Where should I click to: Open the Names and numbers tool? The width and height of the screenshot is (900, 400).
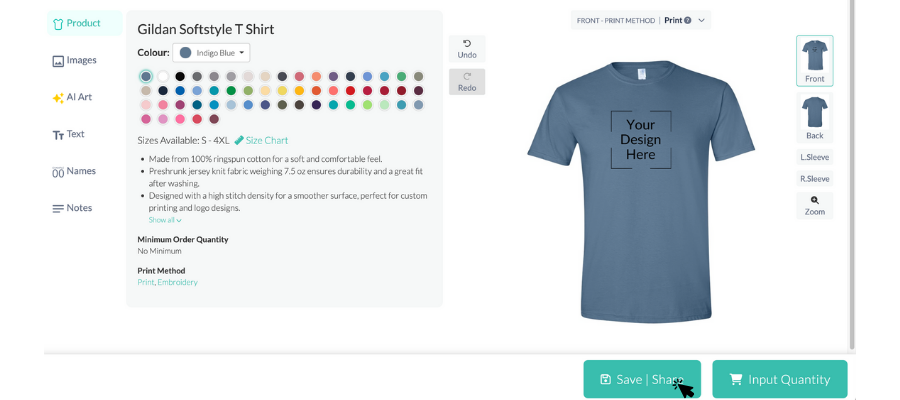click(x=74, y=171)
